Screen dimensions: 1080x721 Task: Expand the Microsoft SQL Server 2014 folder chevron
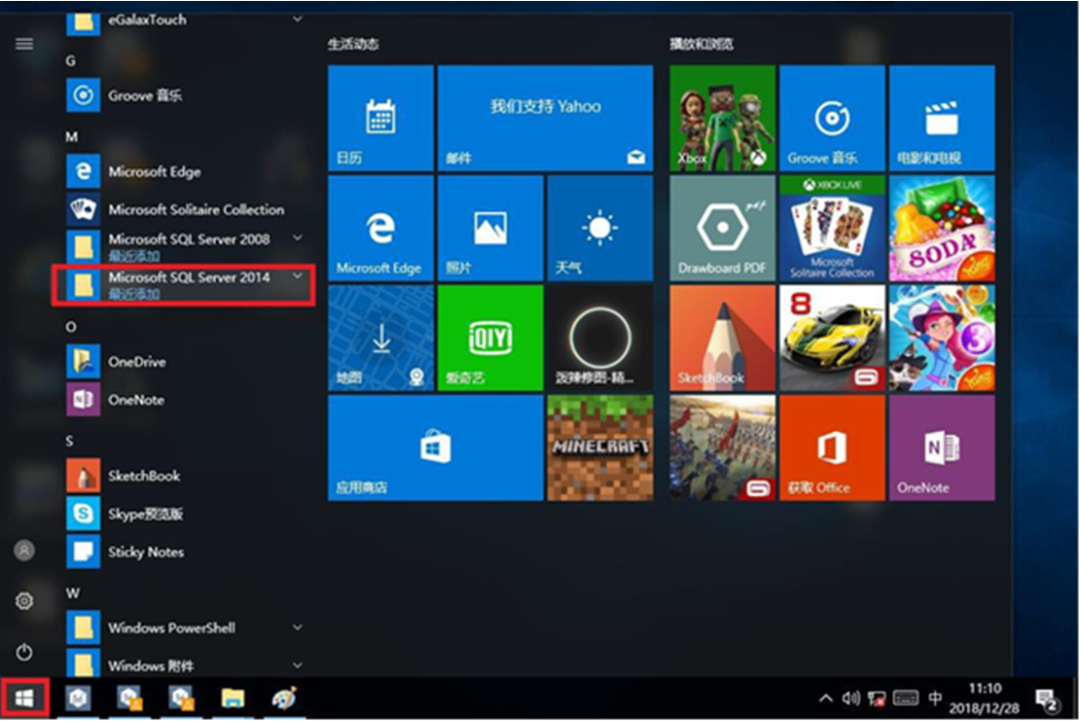point(298,275)
